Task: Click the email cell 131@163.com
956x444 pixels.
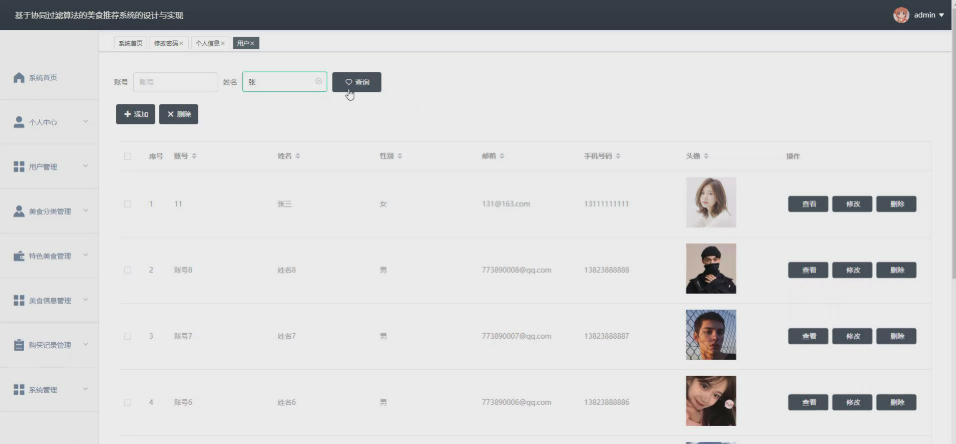Action: [505, 204]
